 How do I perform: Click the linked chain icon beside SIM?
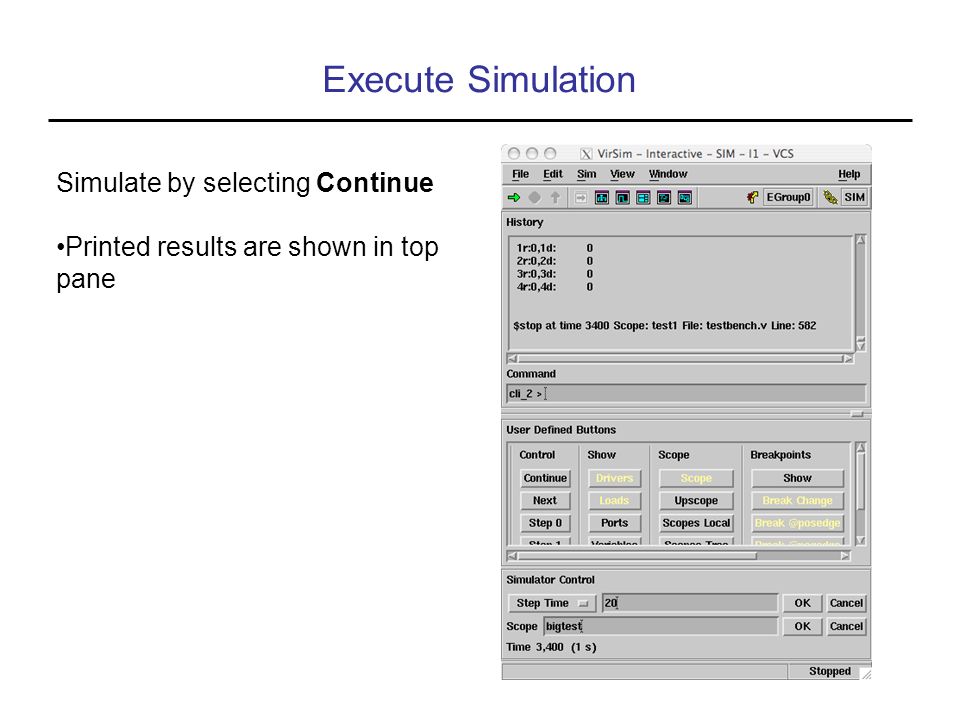click(x=830, y=197)
